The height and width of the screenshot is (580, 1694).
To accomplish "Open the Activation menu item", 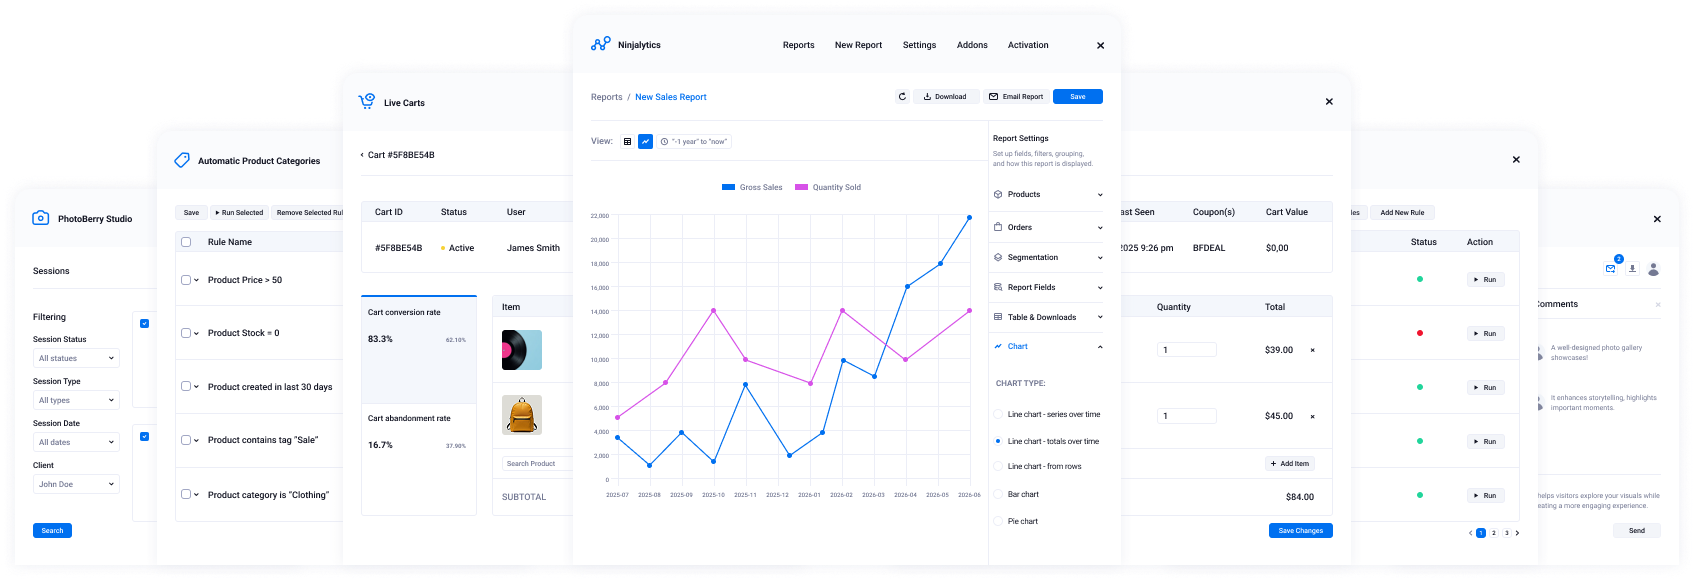I will click(x=1028, y=45).
